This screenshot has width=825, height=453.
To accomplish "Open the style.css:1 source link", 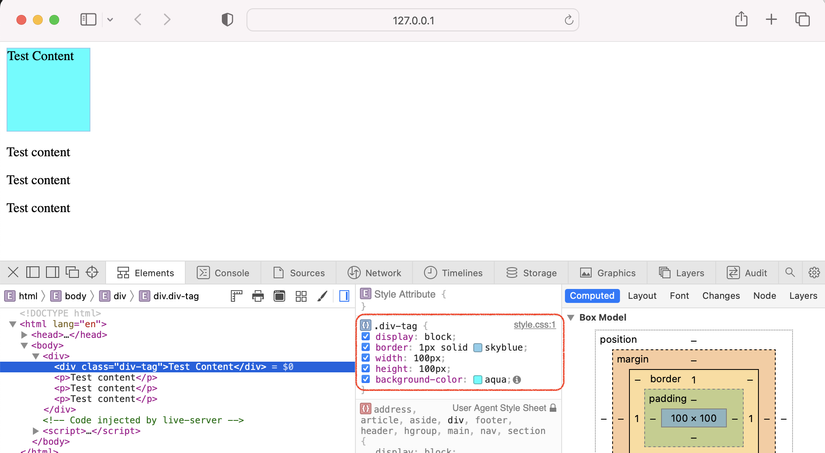I will coord(535,325).
